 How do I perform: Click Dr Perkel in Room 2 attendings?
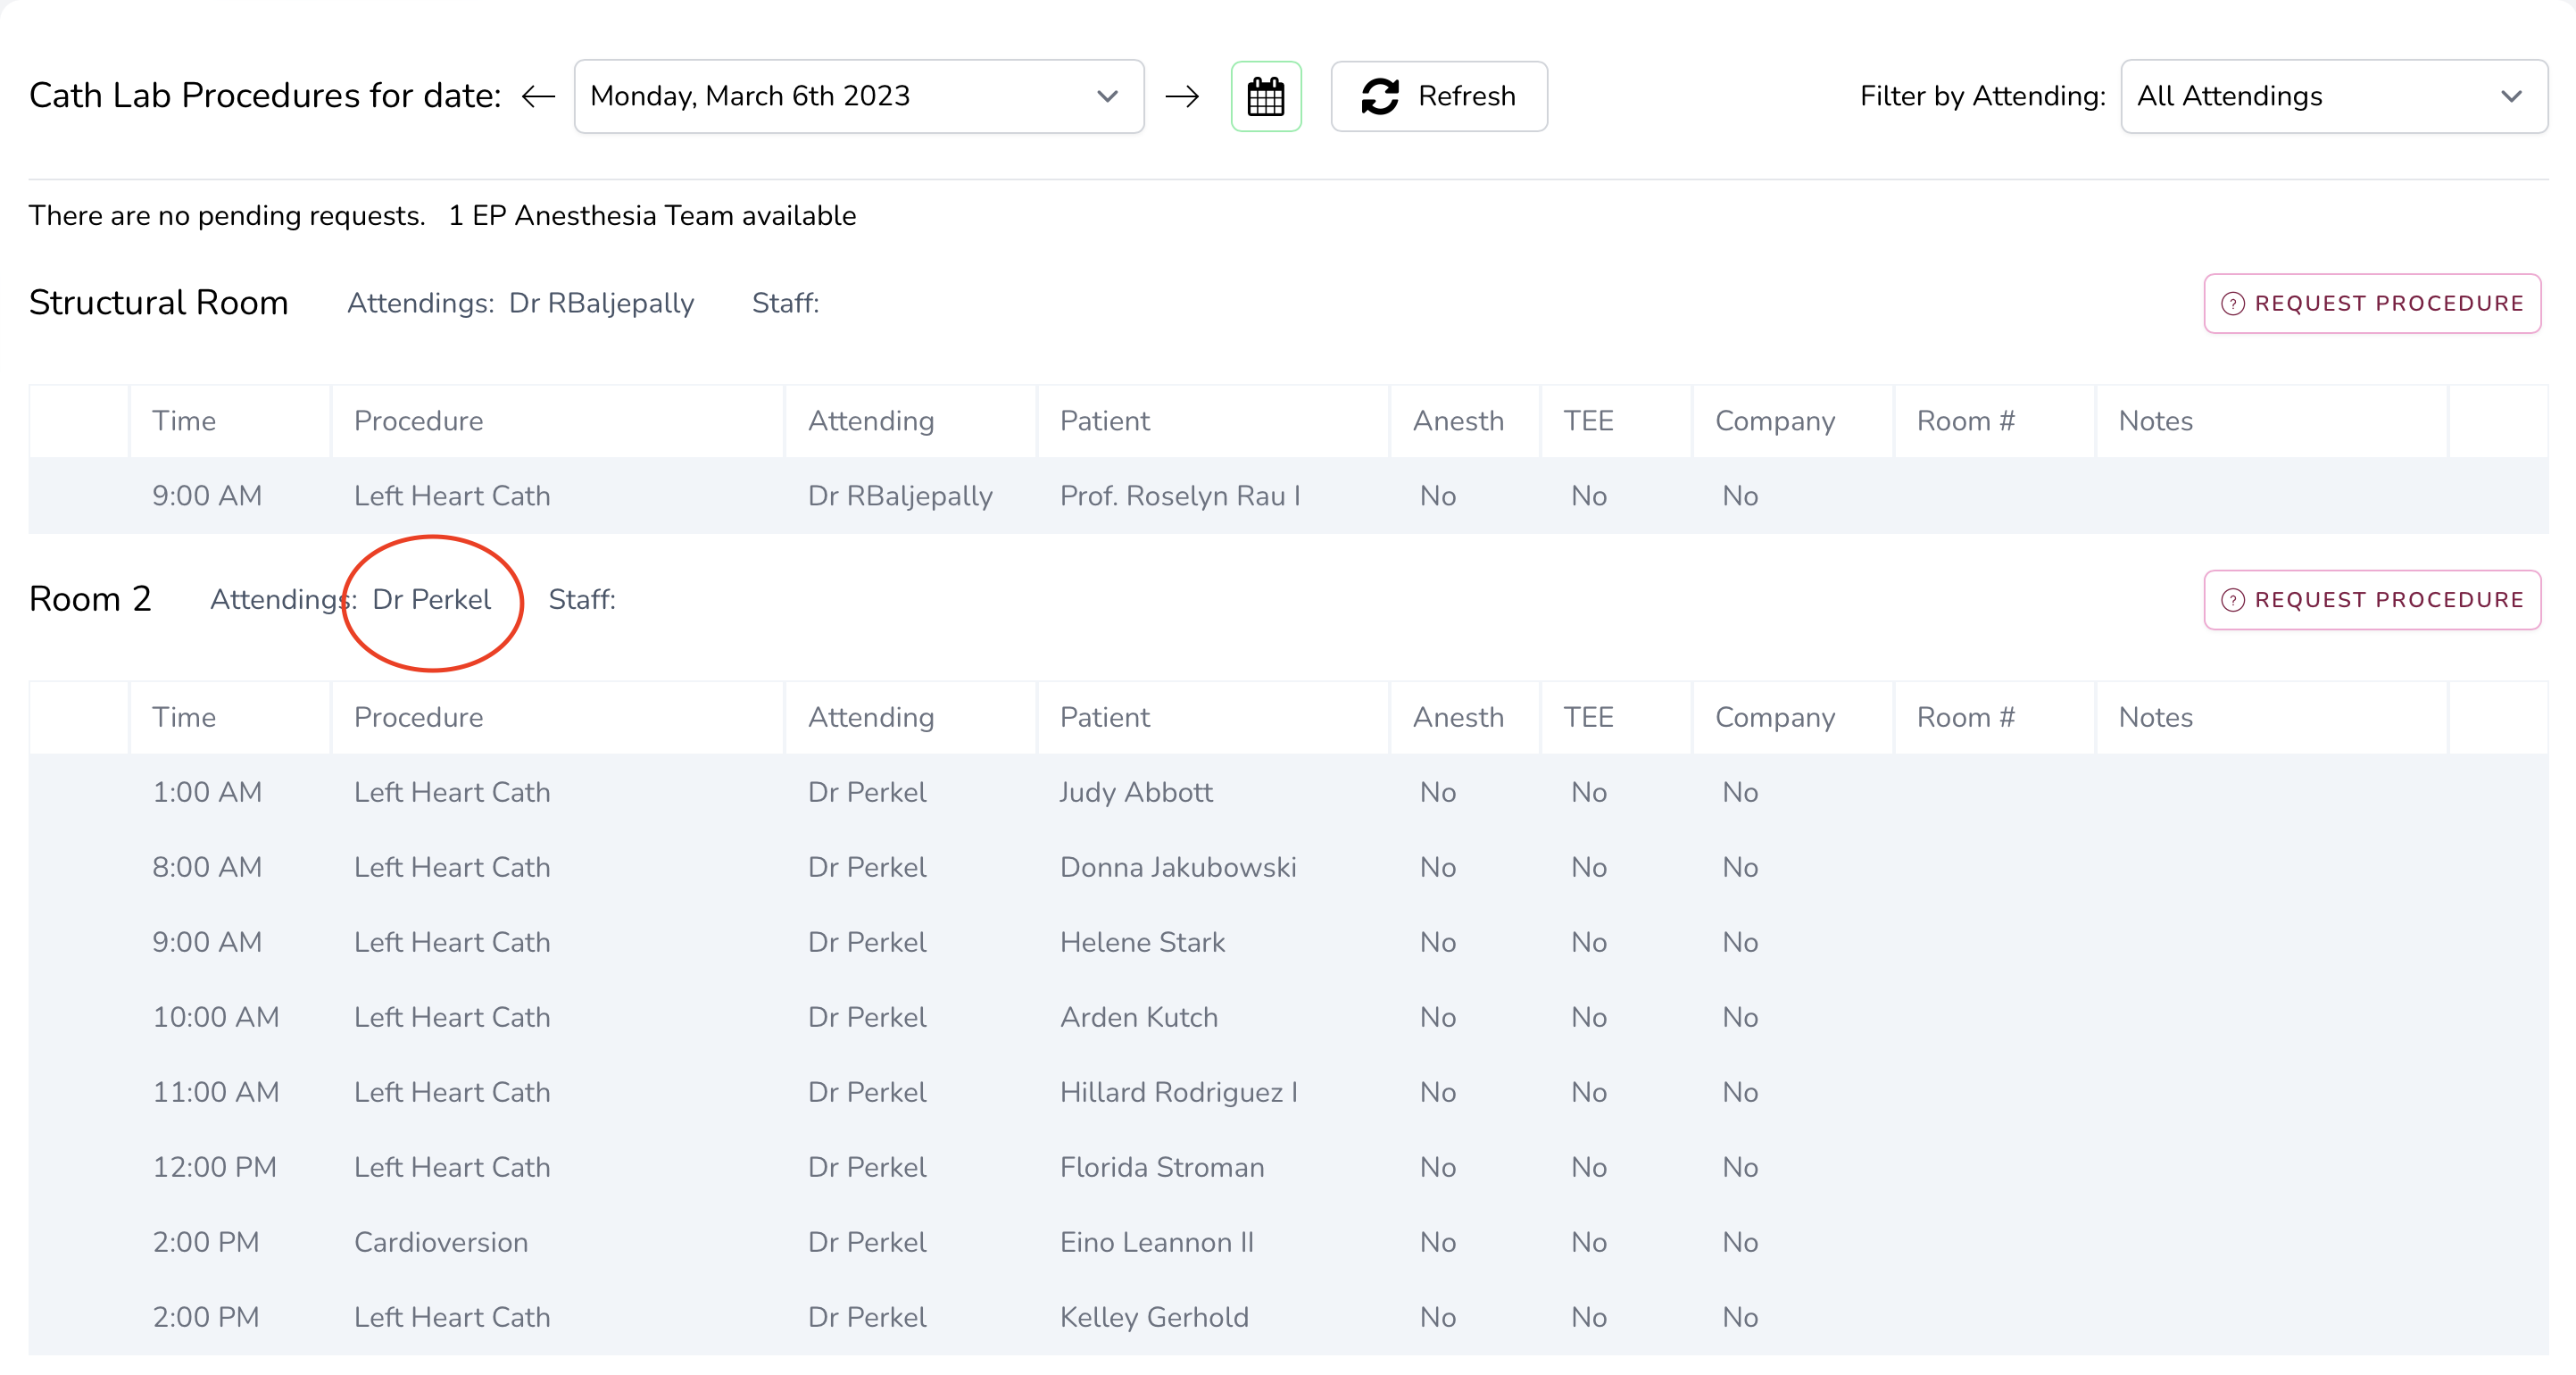pyautogui.click(x=431, y=599)
